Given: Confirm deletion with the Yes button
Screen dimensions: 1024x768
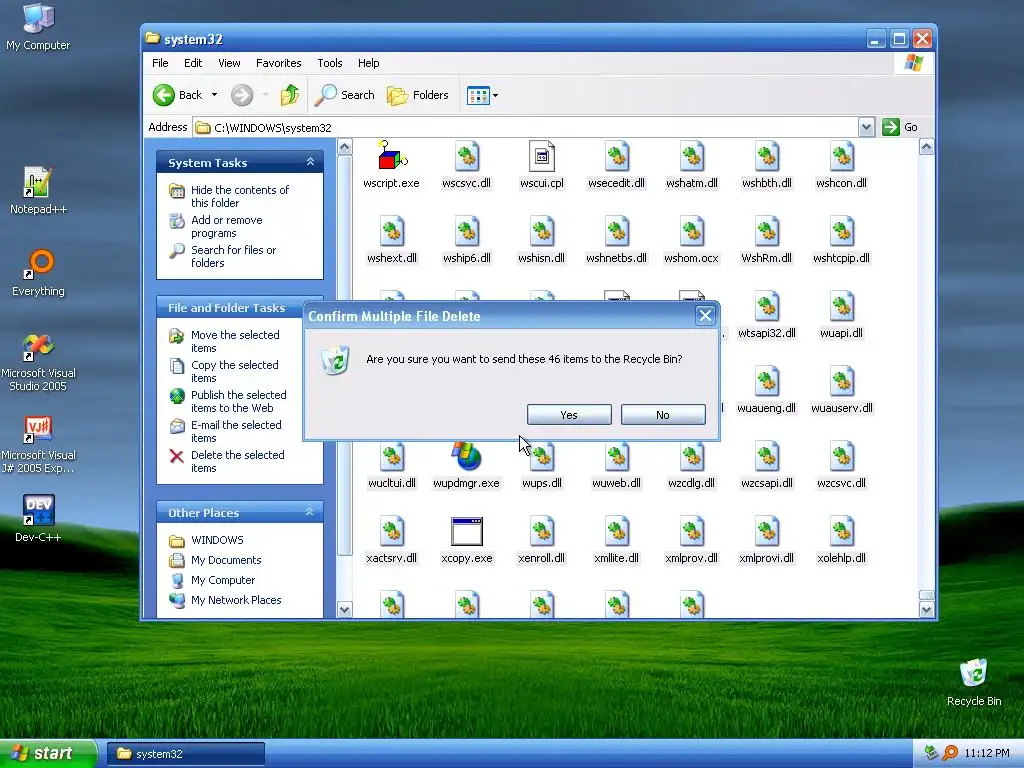Looking at the screenshot, I should pyautogui.click(x=569, y=415).
